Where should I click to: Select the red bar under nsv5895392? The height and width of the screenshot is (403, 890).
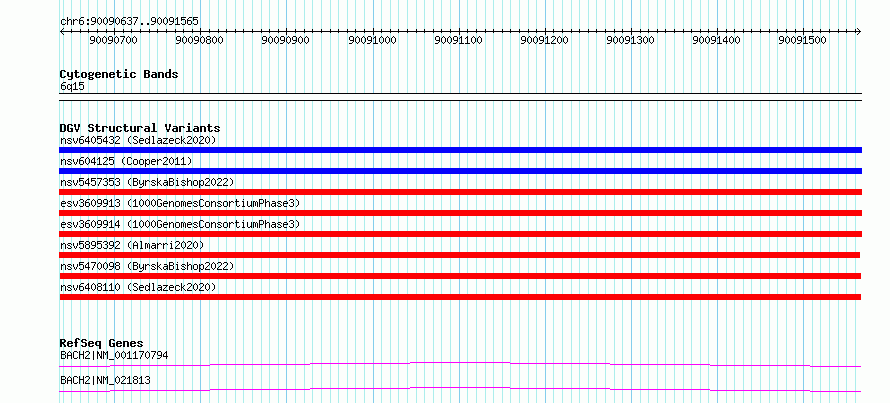(460, 255)
